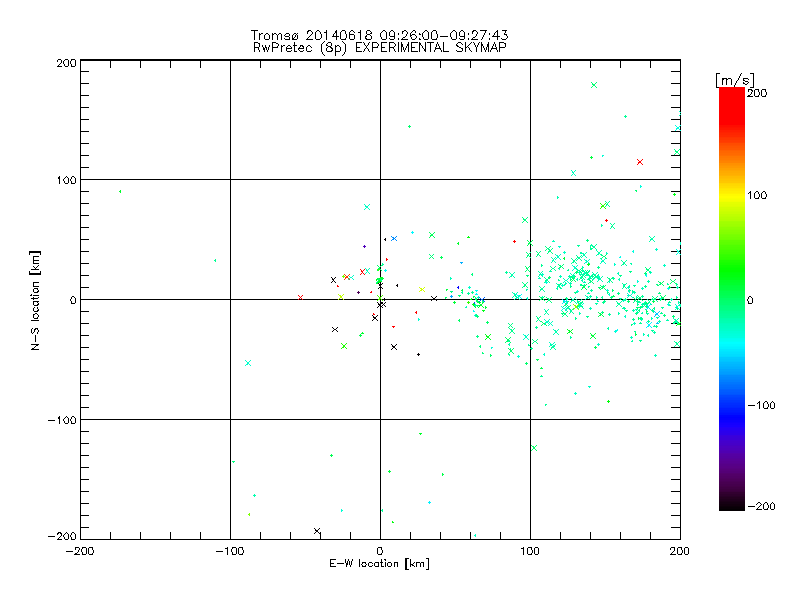Click the red X marker on the zero line left of center

[x=301, y=297]
